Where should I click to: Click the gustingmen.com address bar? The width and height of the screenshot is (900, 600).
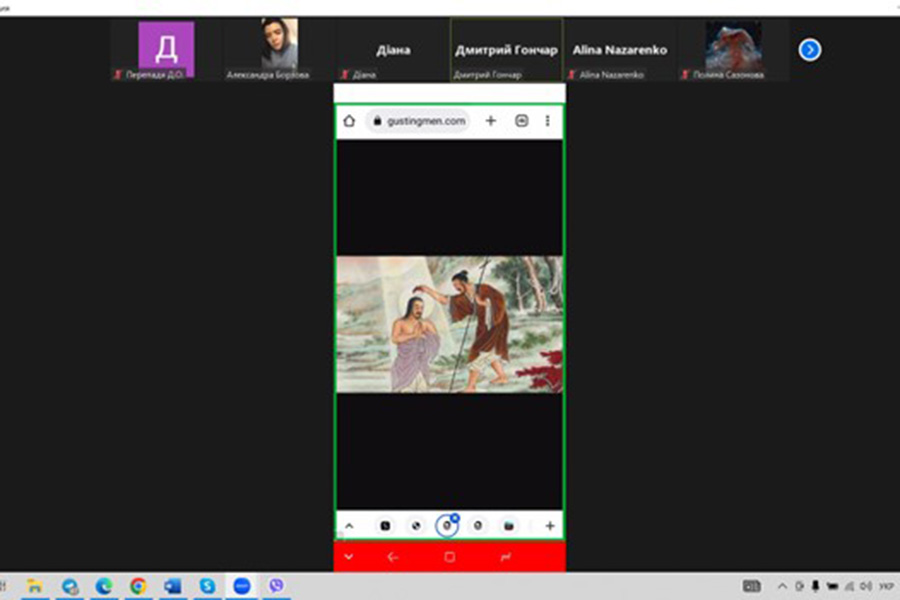[419, 121]
